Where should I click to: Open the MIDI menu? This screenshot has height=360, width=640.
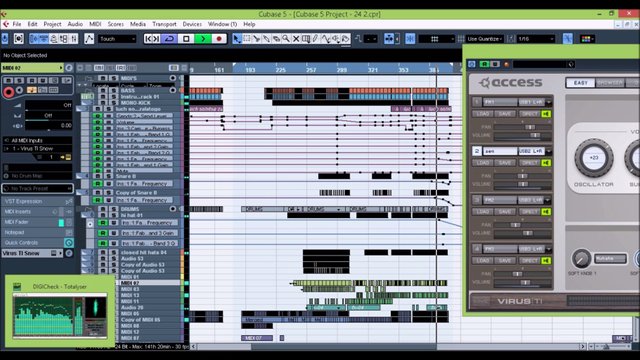95,24
